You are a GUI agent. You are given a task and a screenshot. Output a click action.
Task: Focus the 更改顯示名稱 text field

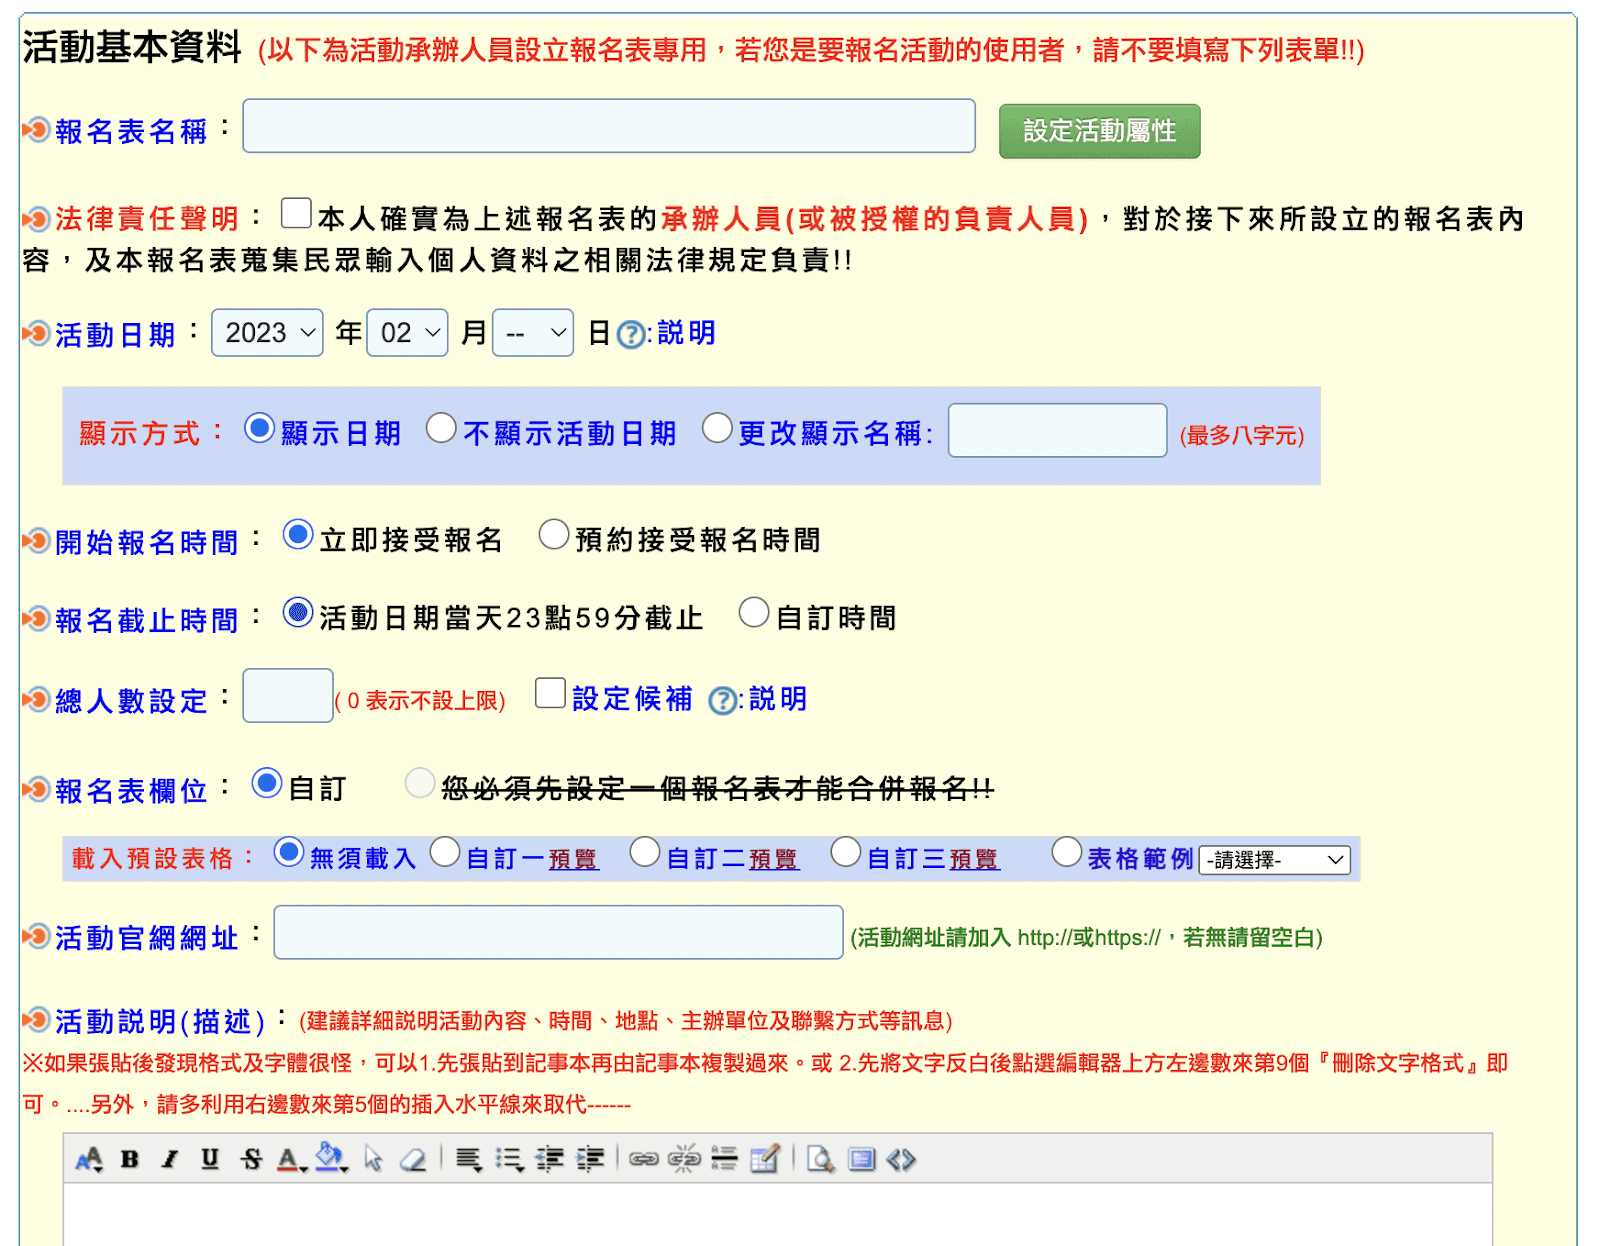(x=1057, y=430)
